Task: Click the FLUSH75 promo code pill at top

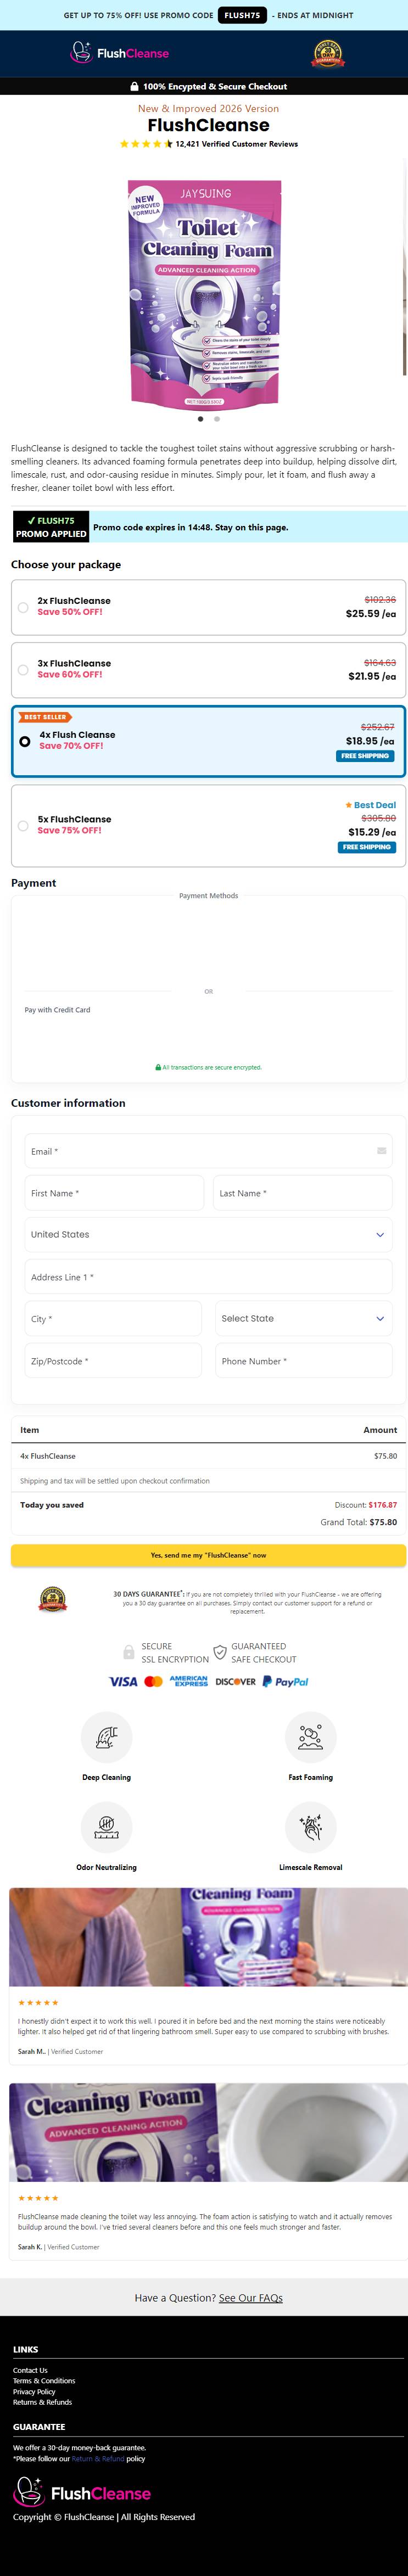Action: pyautogui.click(x=242, y=15)
